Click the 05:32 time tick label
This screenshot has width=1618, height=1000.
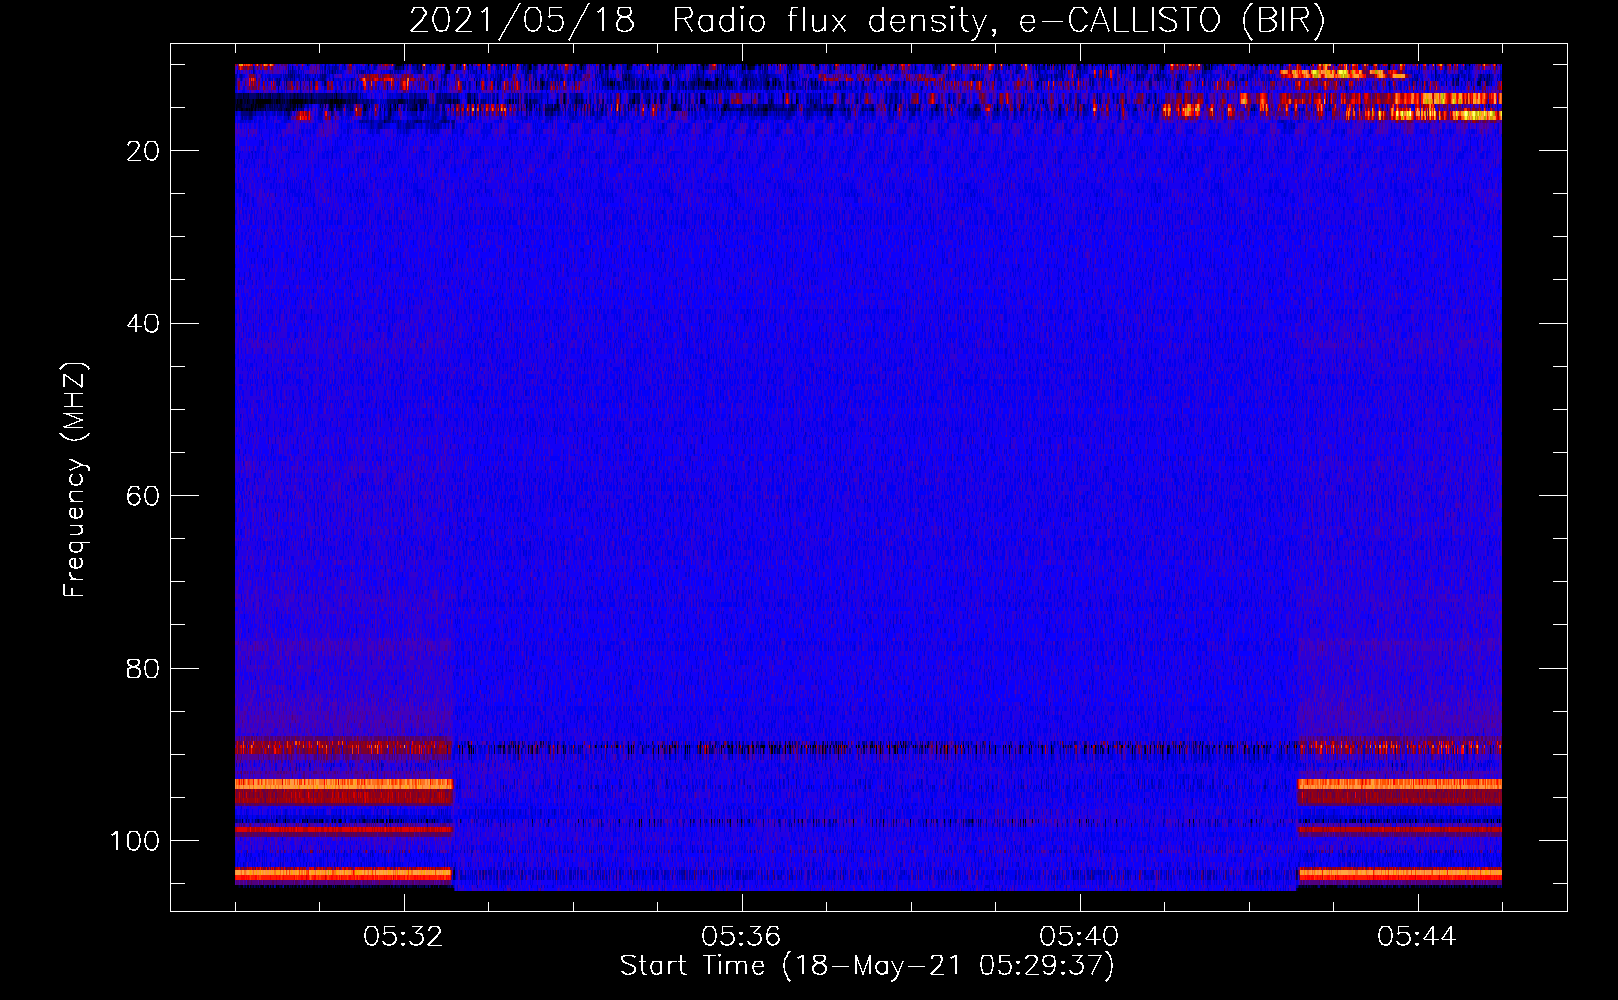(403, 937)
